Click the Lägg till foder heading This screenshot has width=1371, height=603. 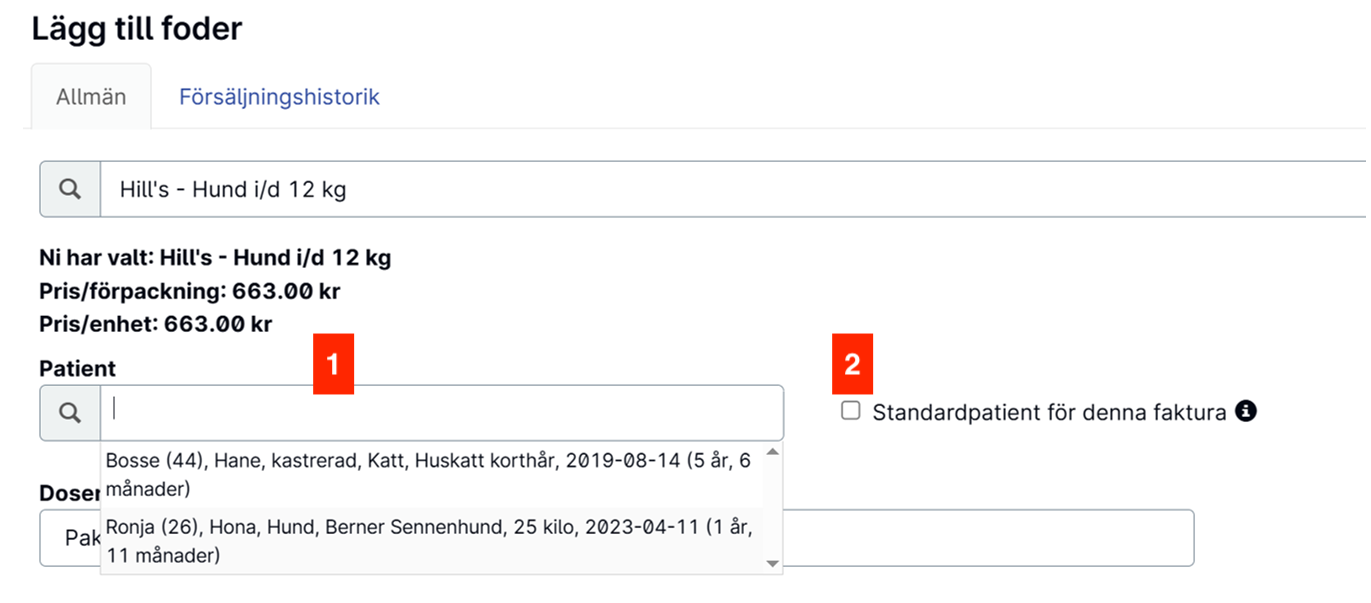click(137, 28)
